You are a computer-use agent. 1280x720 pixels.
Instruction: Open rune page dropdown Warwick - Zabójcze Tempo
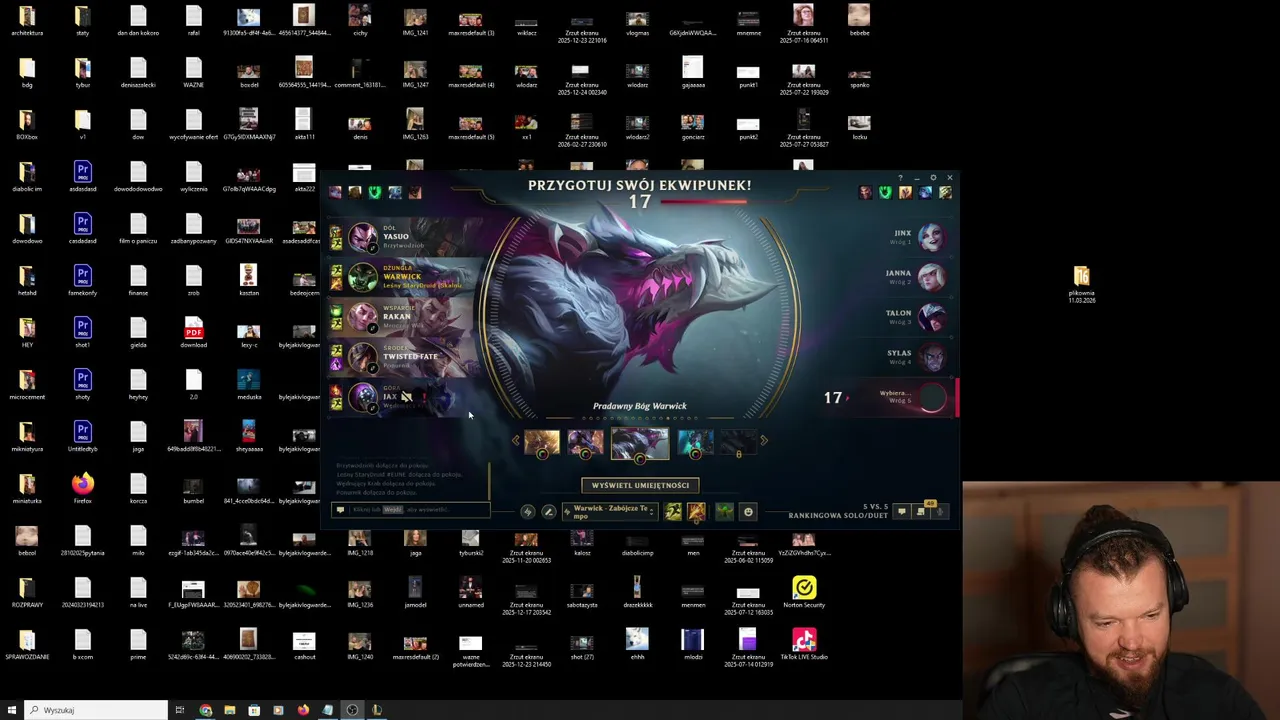click(609, 512)
